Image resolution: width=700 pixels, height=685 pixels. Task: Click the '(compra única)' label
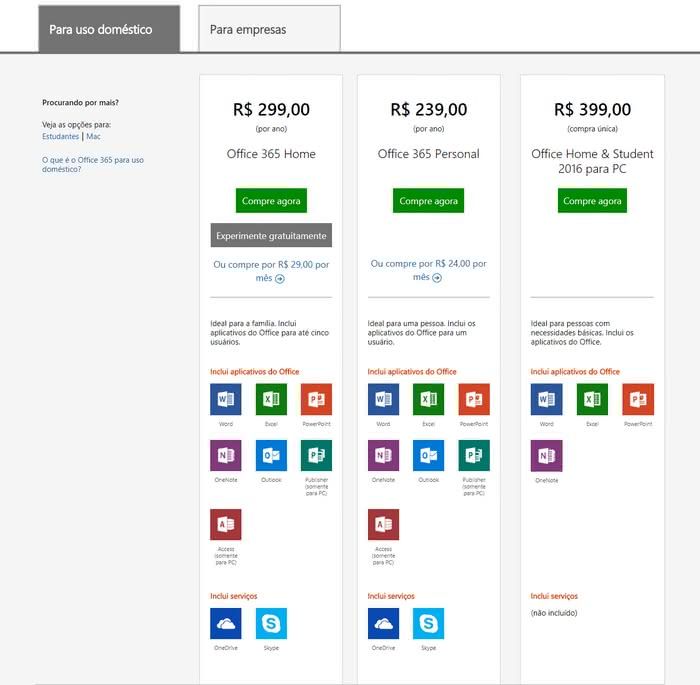click(x=592, y=129)
